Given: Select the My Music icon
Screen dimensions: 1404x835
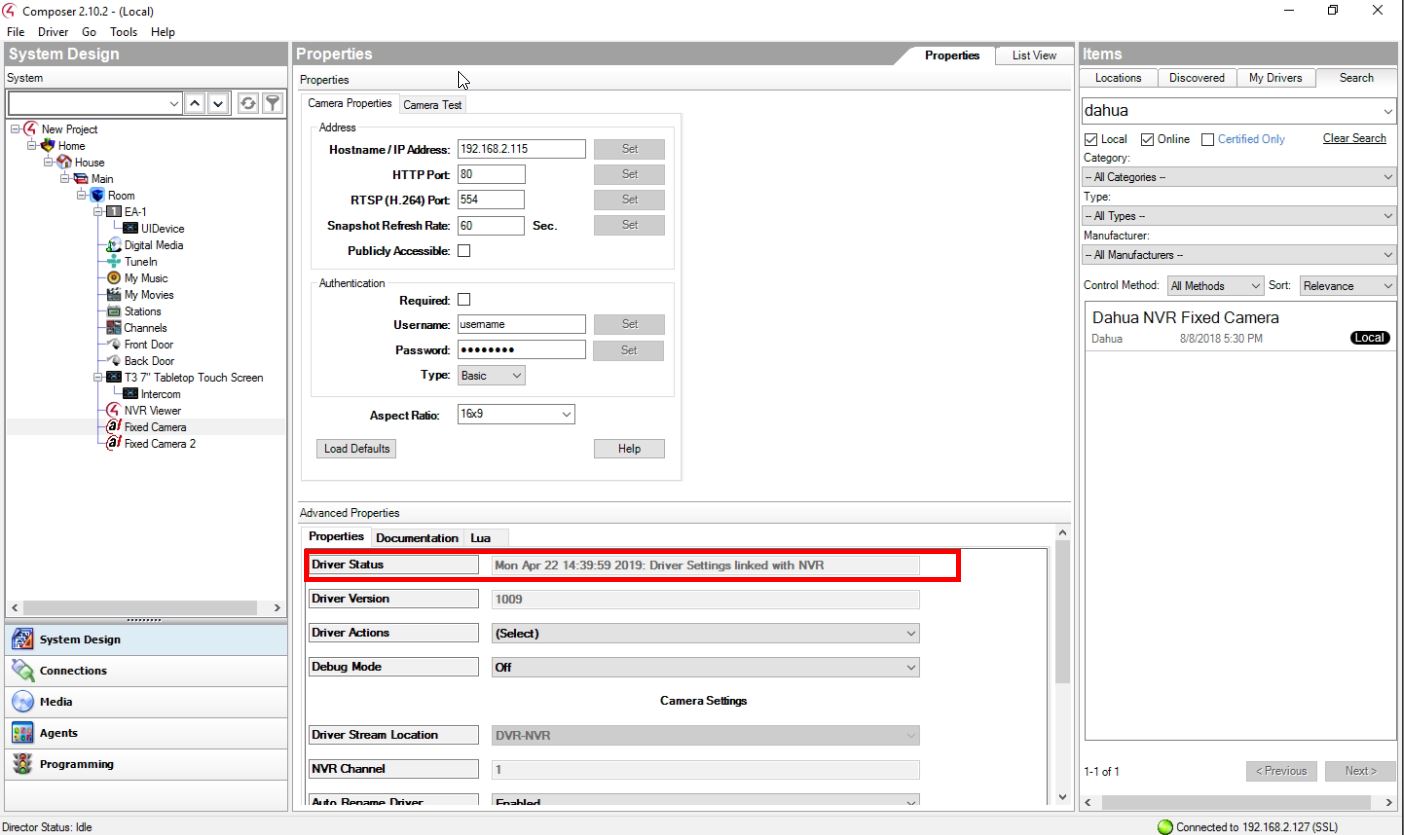Looking at the screenshot, I should (114, 278).
